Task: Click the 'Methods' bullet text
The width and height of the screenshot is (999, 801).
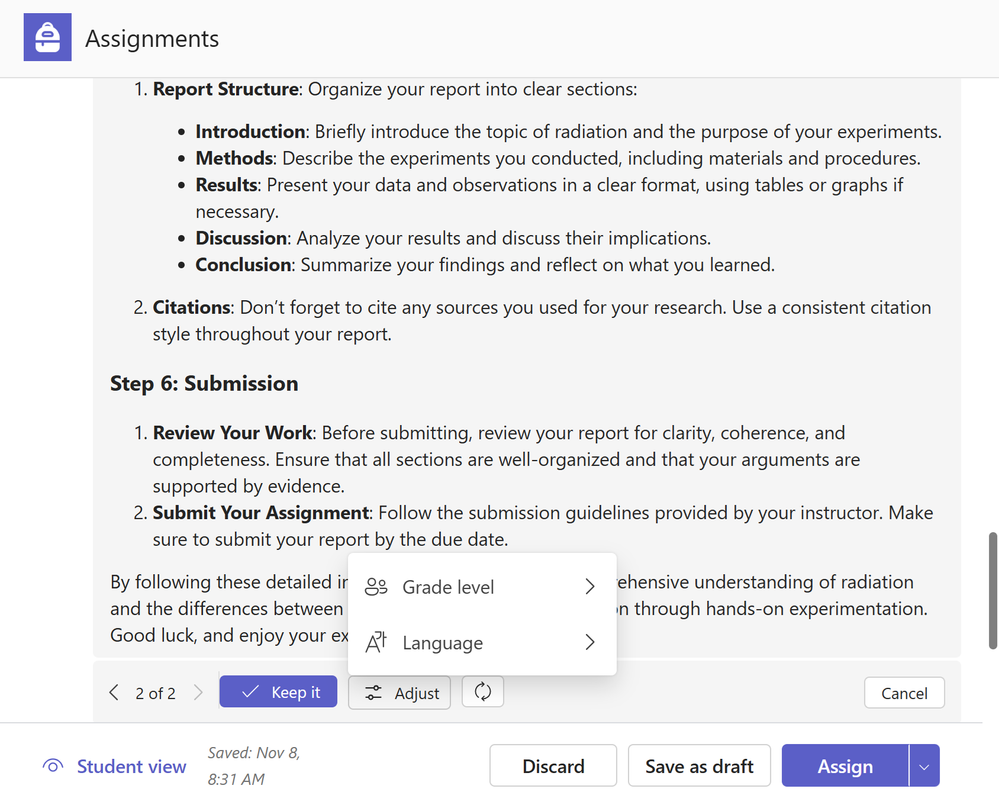Action: 234,159
